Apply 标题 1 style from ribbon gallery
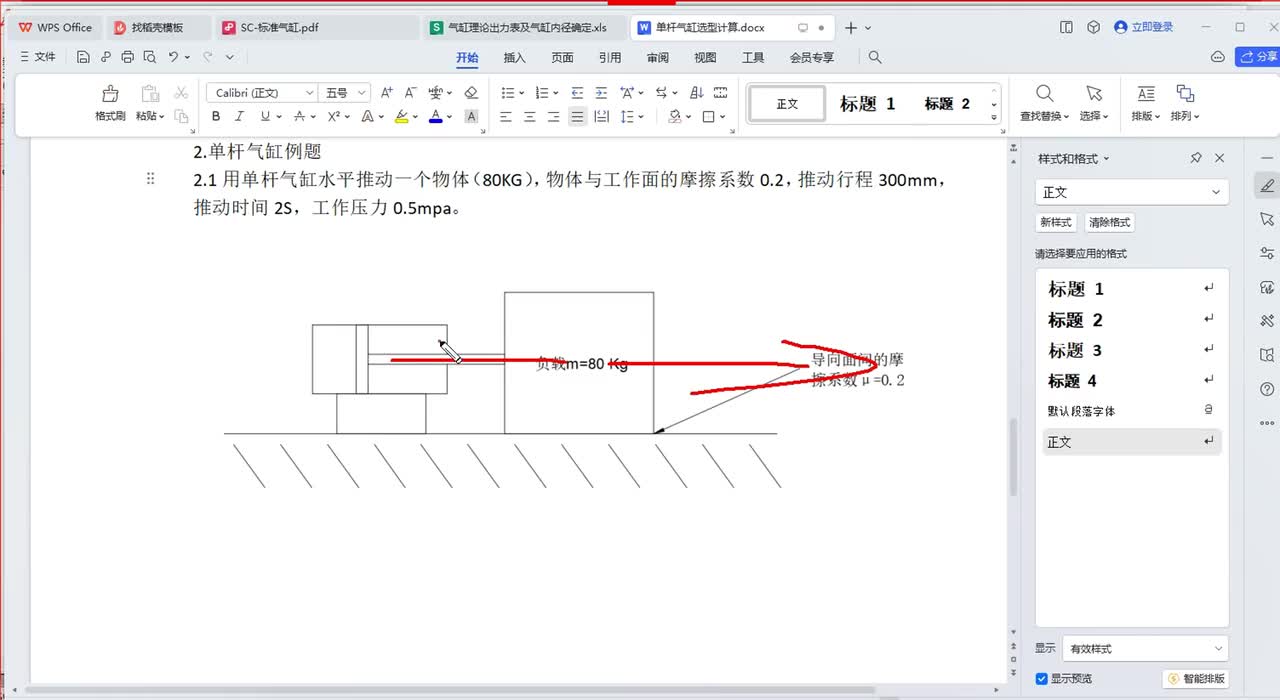 [x=867, y=103]
